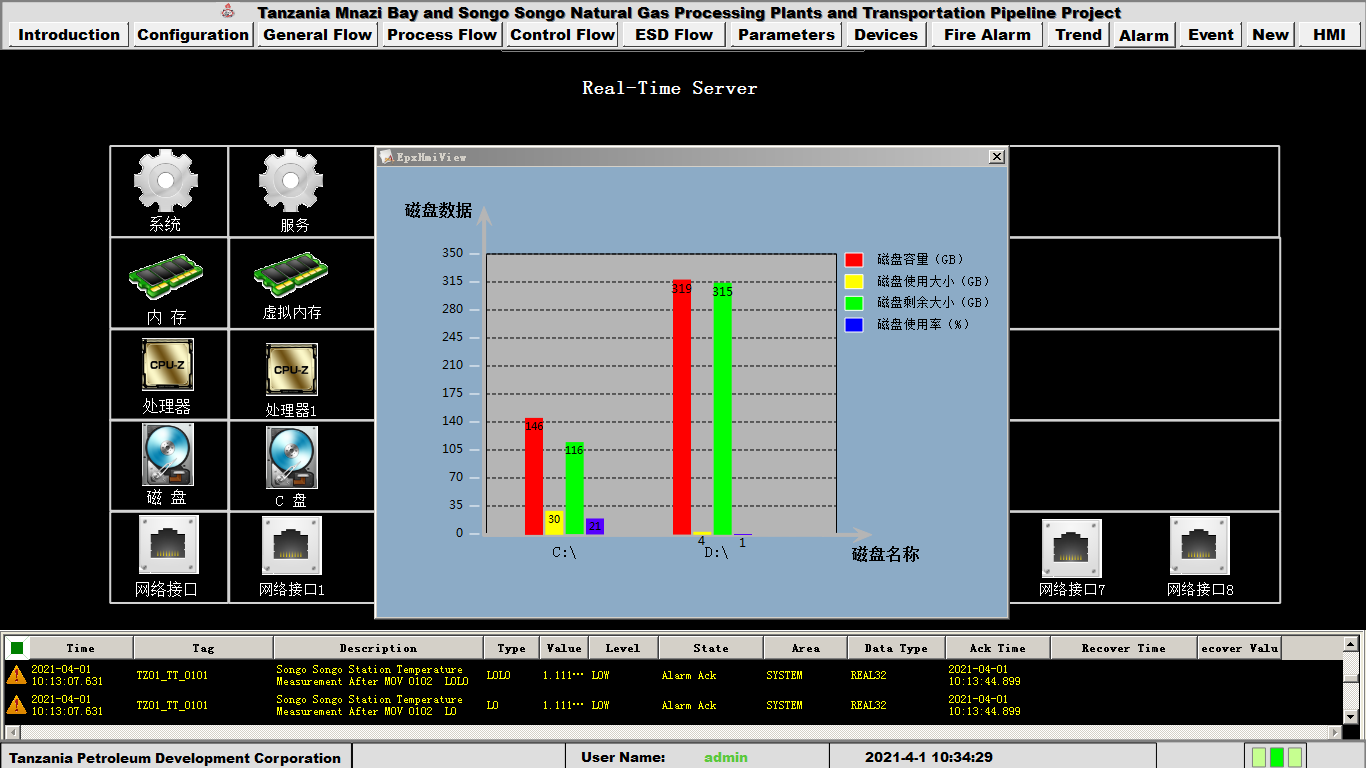Select the 处理器1 CPU icon
Screen dimensions: 1366x768
click(291, 369)
